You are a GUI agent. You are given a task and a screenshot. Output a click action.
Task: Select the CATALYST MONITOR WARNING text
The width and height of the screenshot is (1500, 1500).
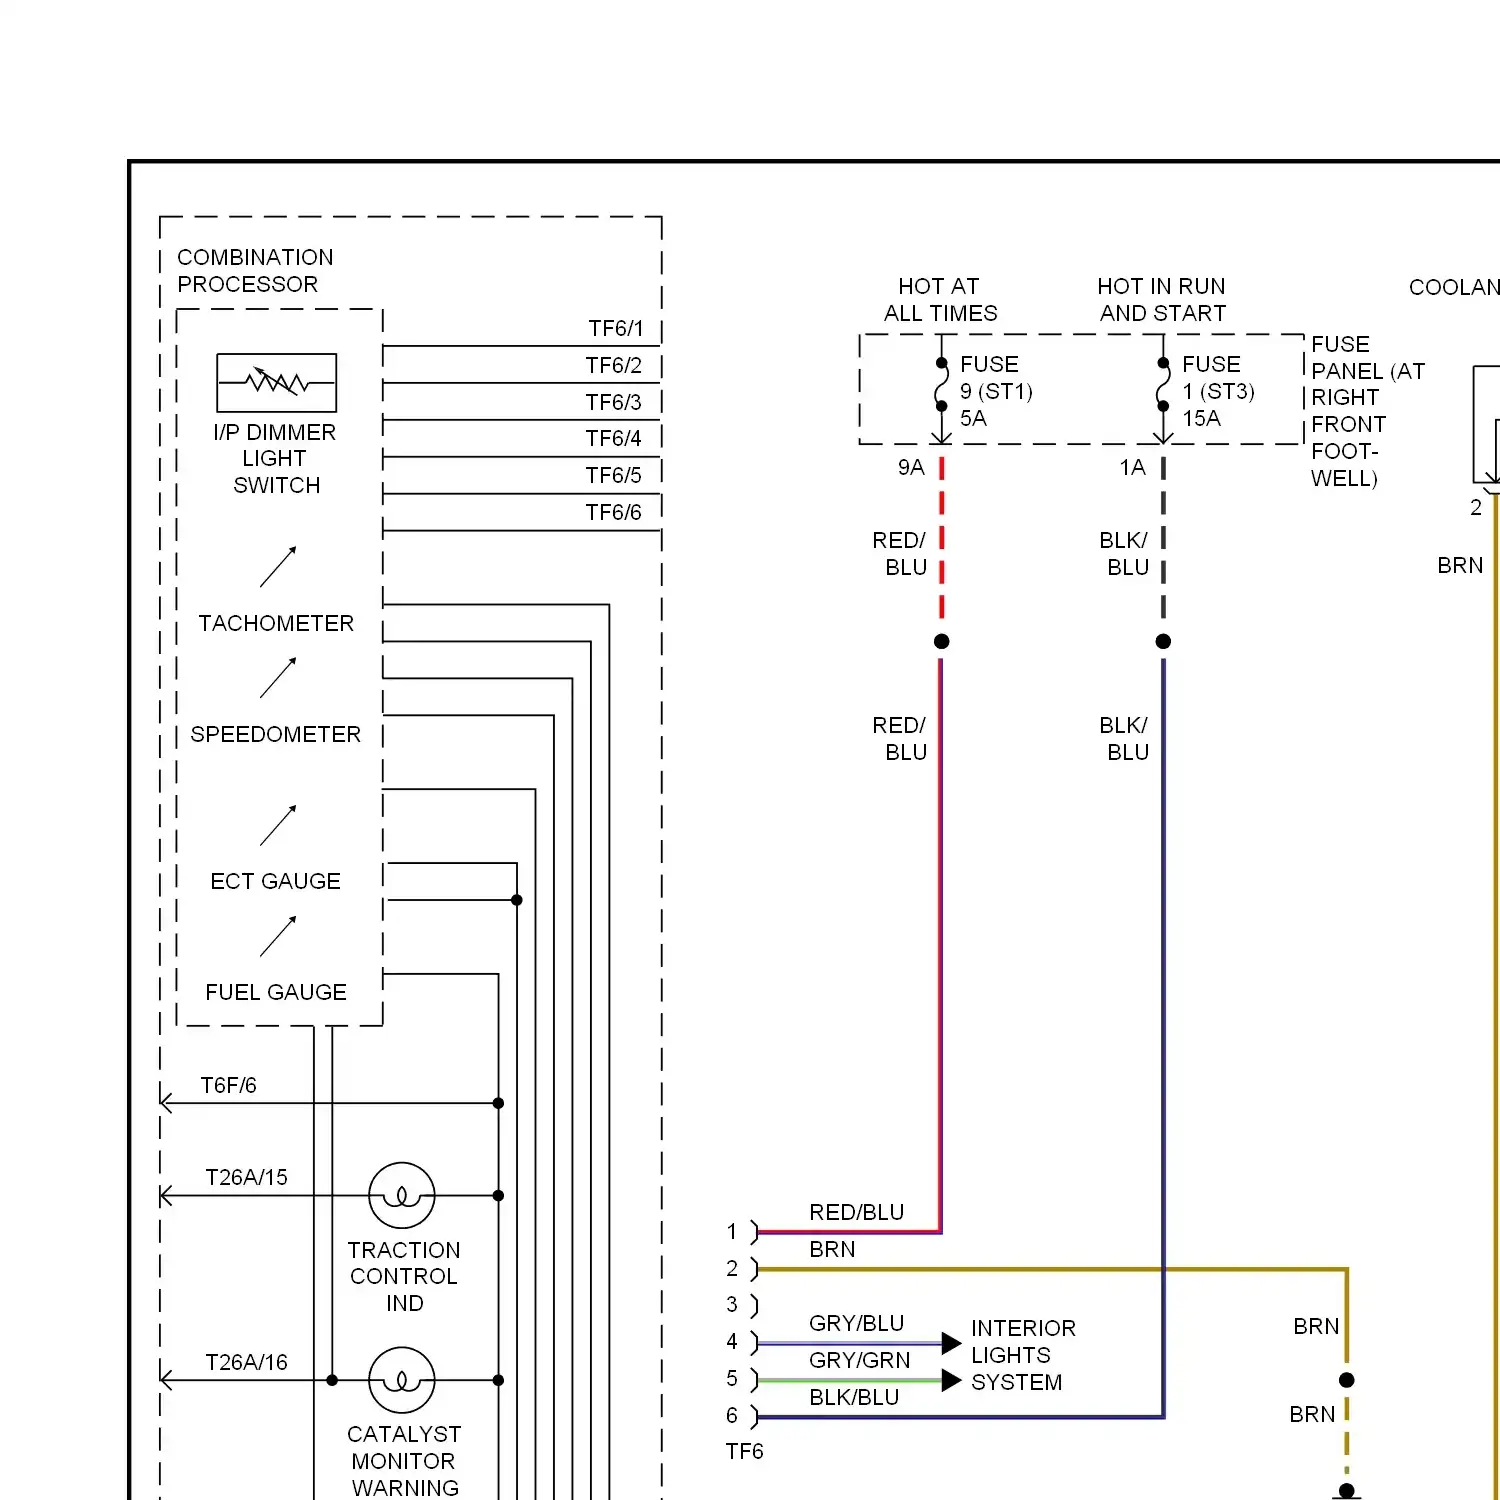coord(404,1461)
